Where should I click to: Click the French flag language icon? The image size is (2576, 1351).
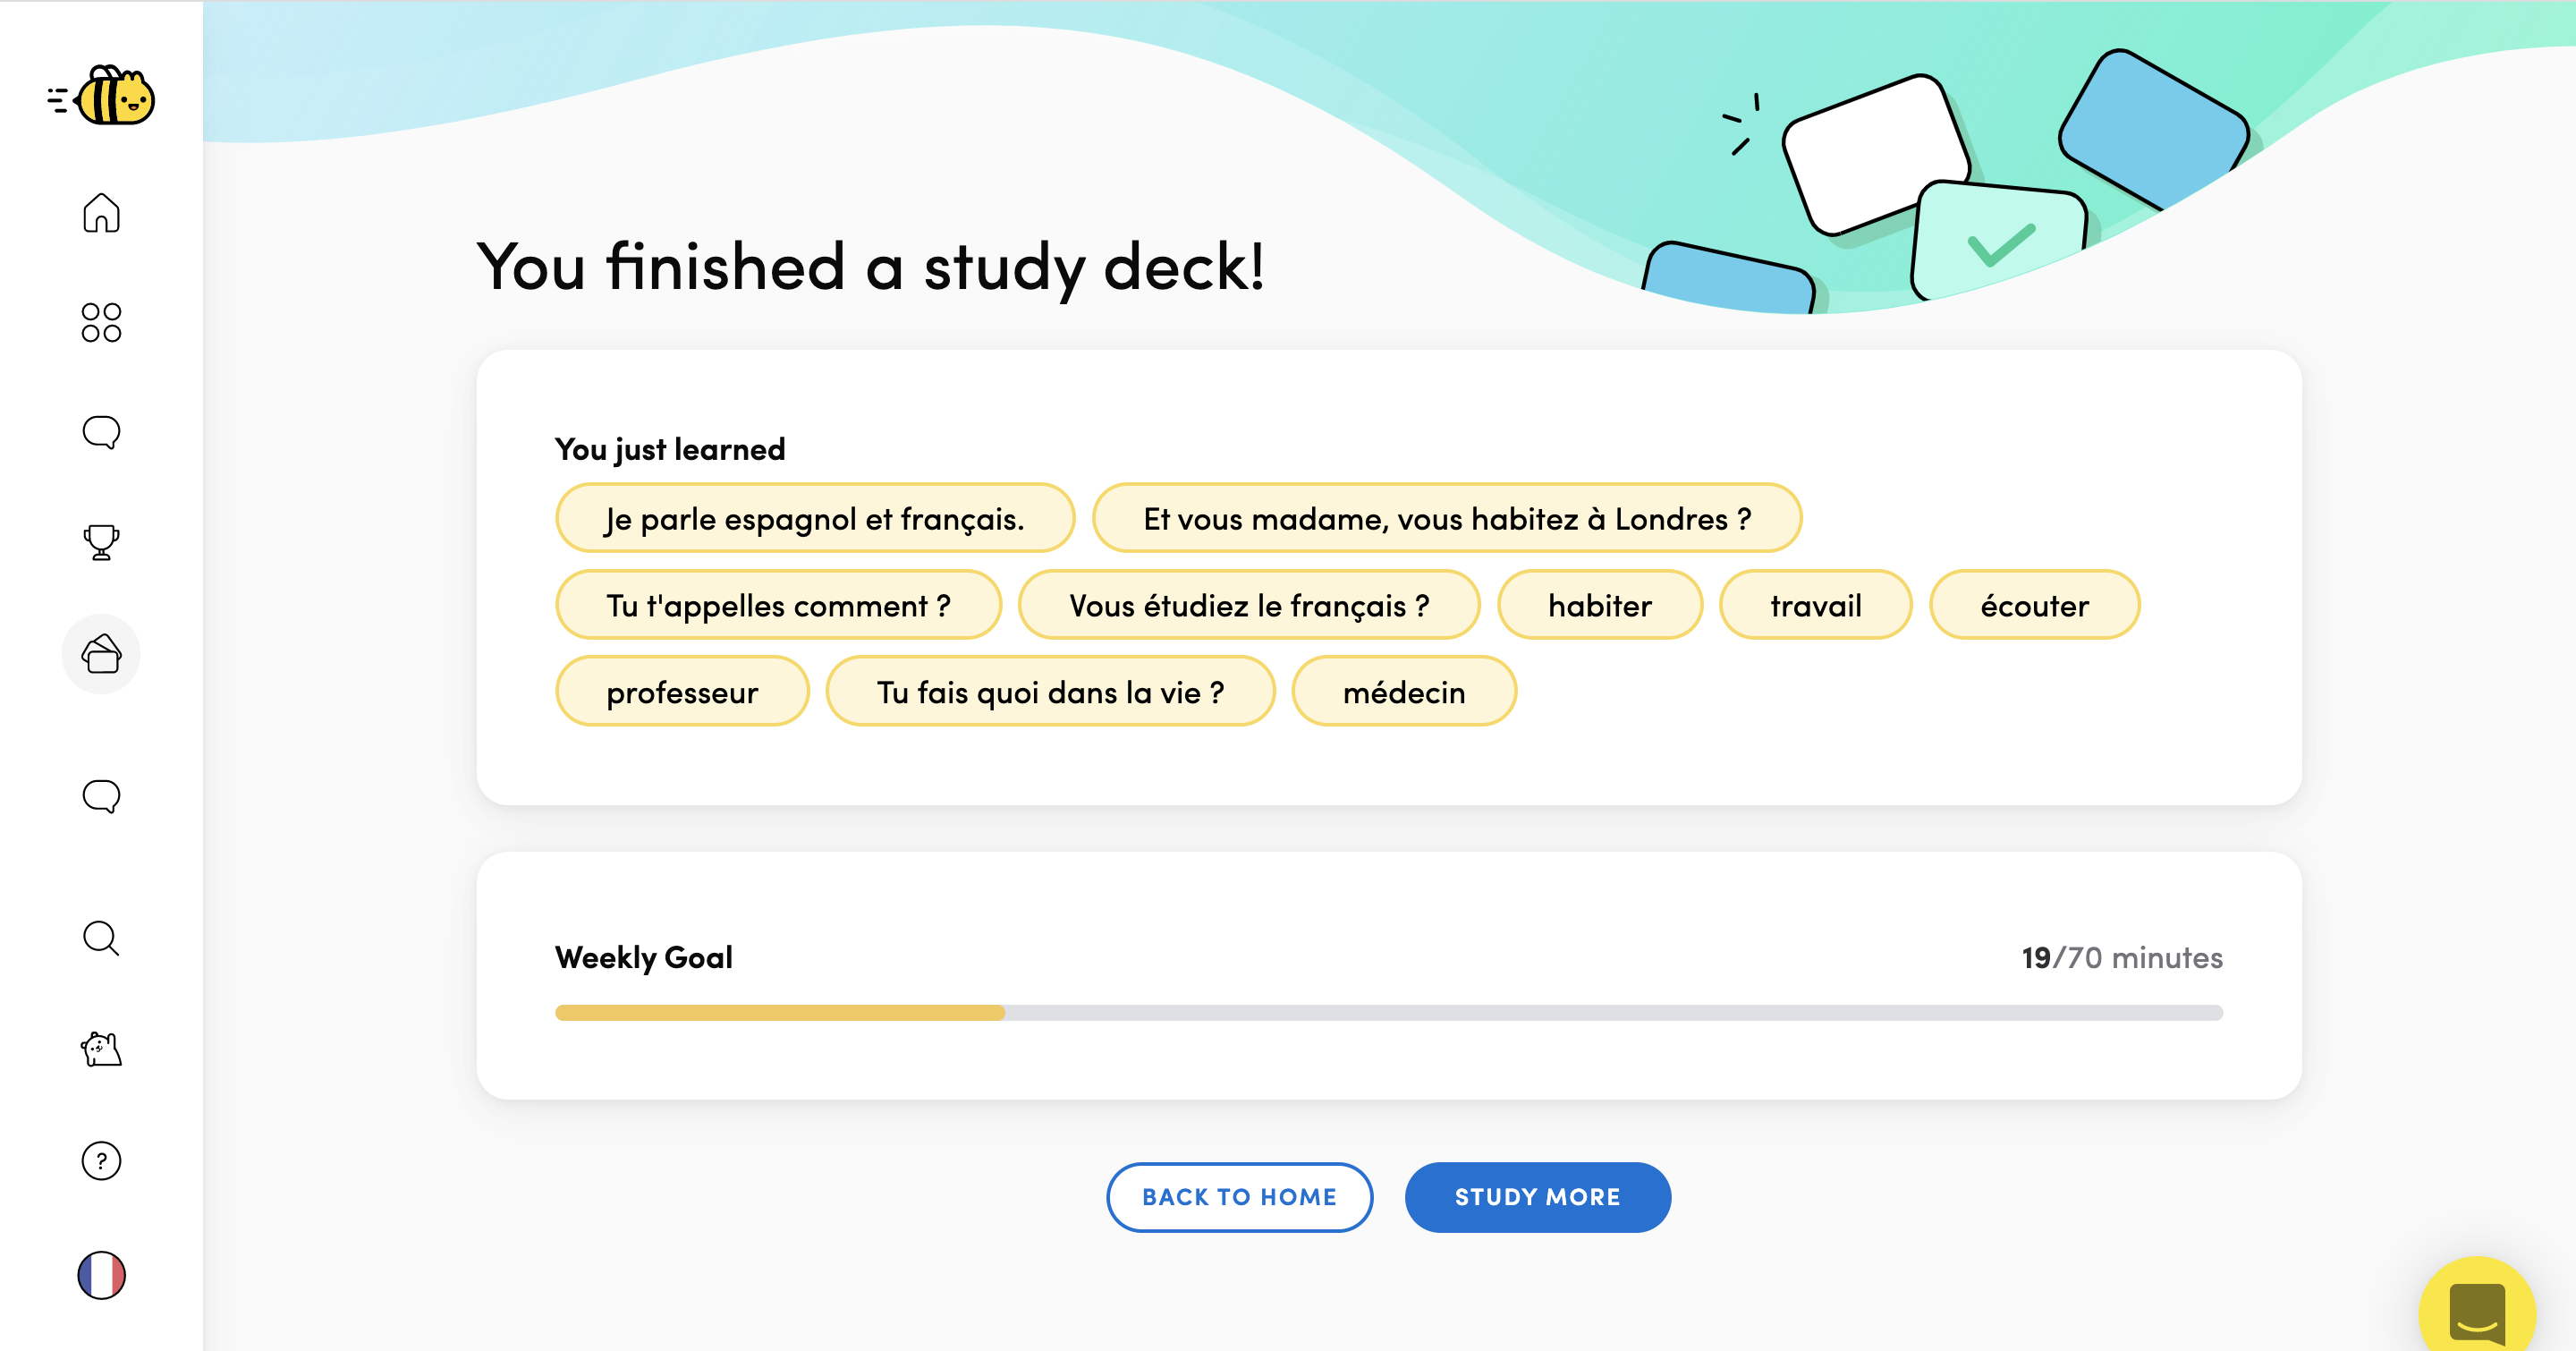coord(101,1275)
